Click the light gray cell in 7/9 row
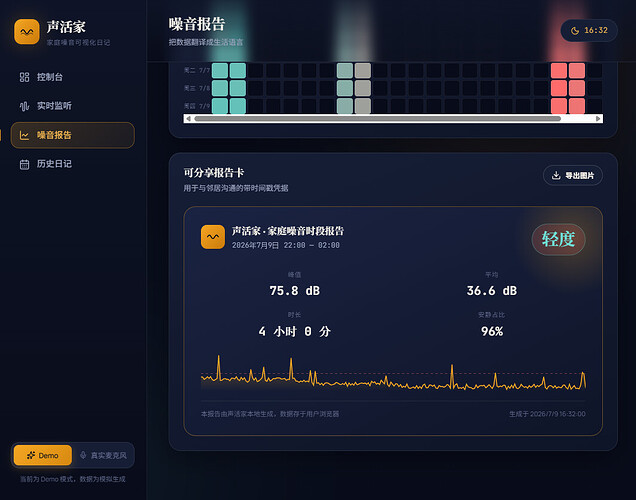The height and width of the screenshot is (500, 636). pos(363,106)
